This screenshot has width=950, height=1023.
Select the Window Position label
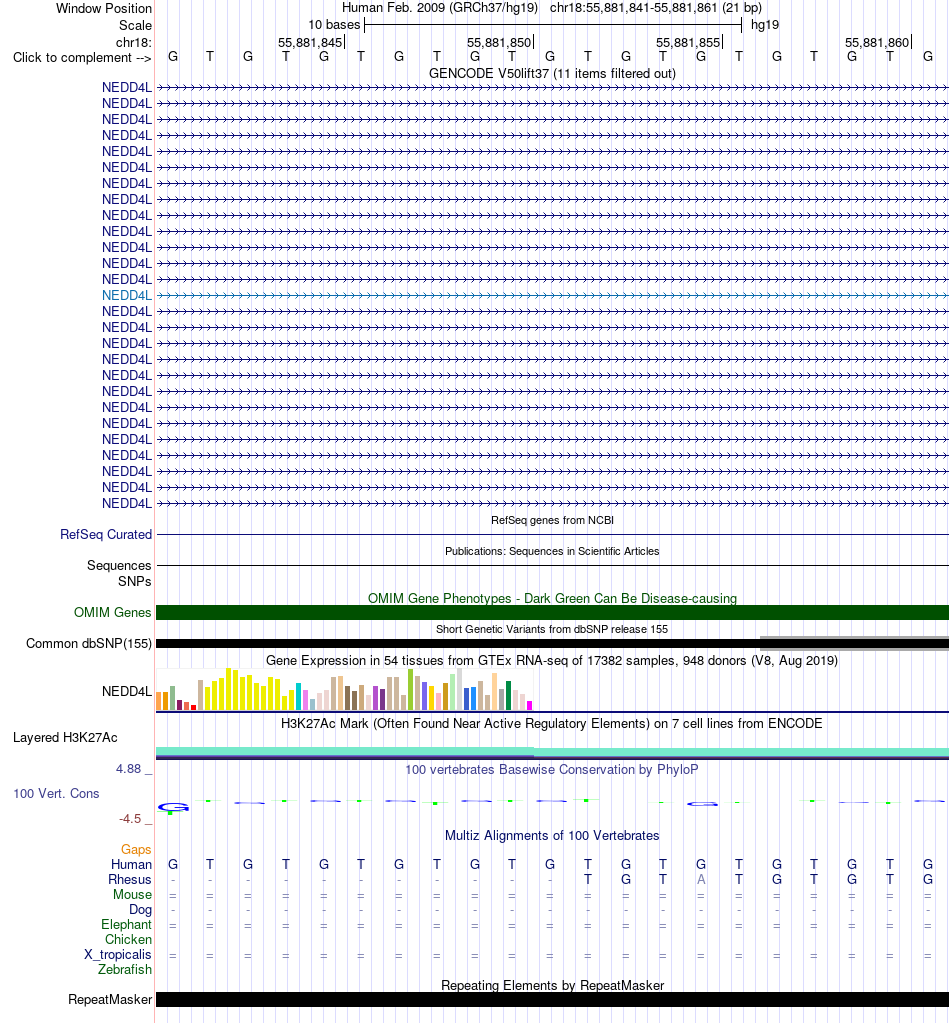pyautogui.click(x=104, y=8)
